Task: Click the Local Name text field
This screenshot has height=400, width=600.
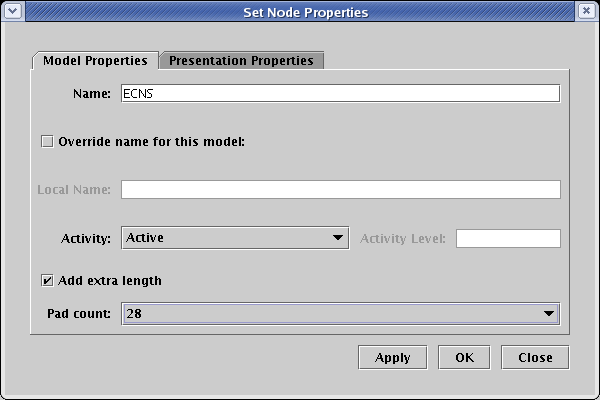Action: click(340, 190)
